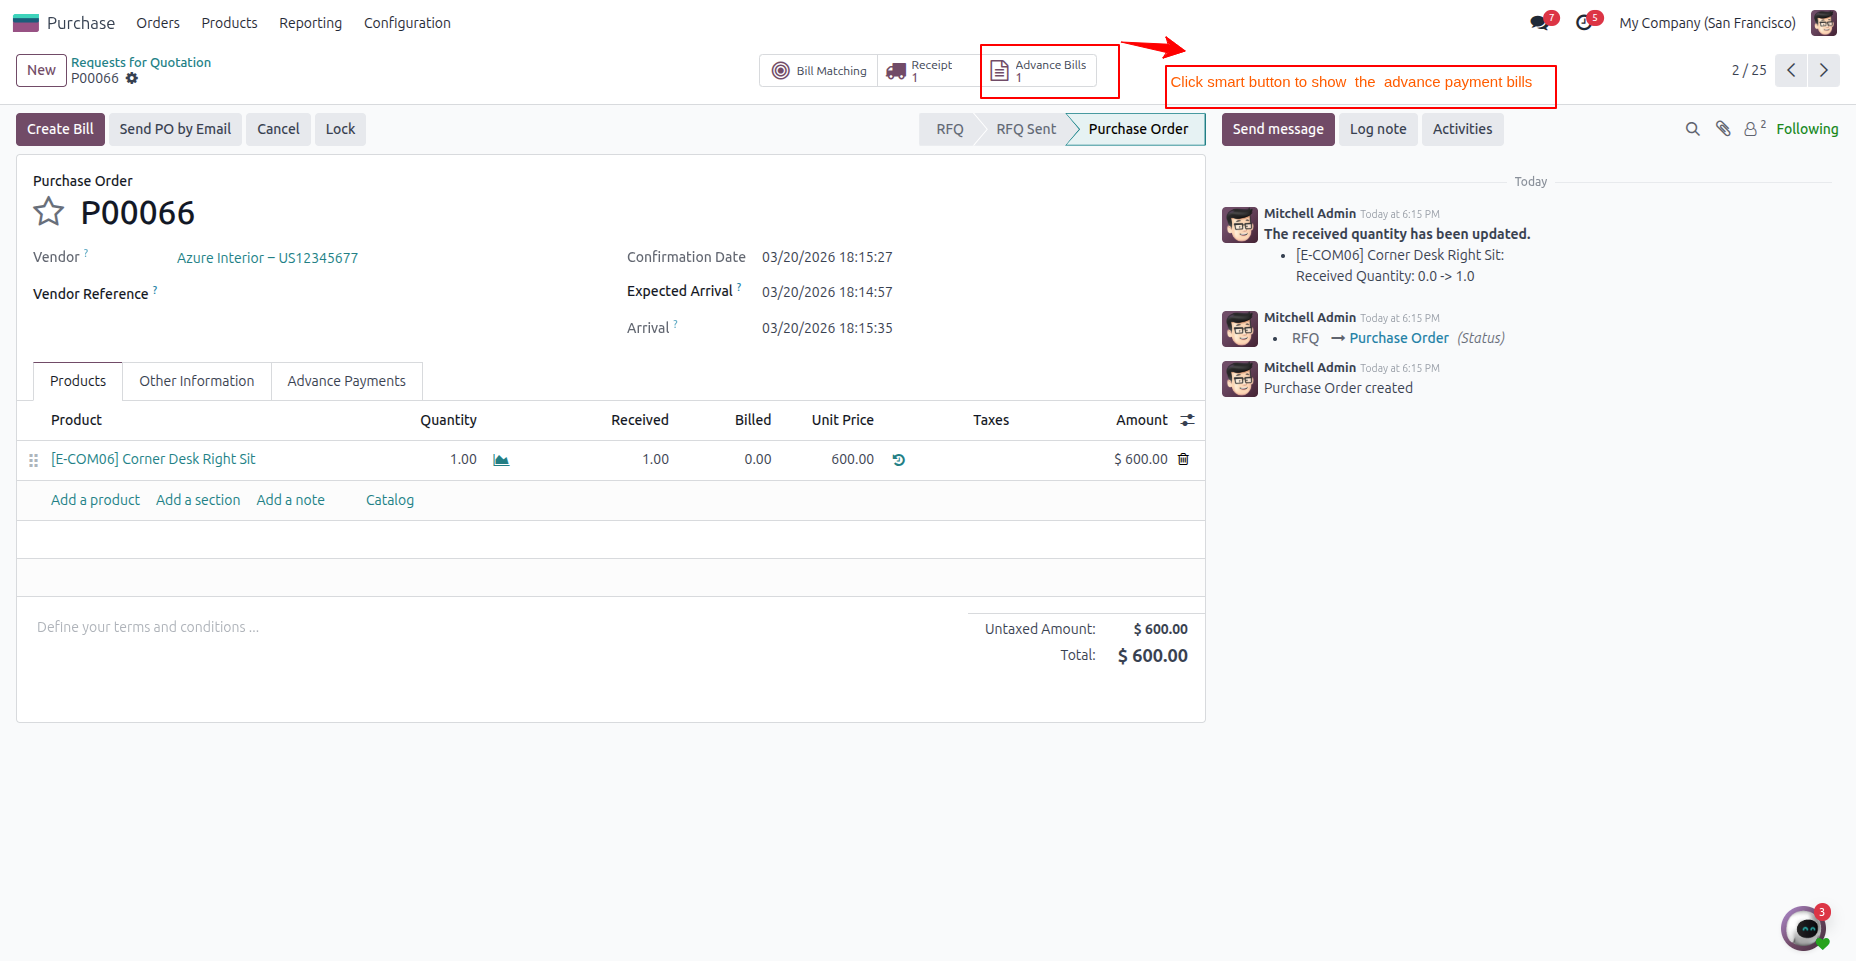
Task: Open the Bill Matching smart button
Action: 819,71
